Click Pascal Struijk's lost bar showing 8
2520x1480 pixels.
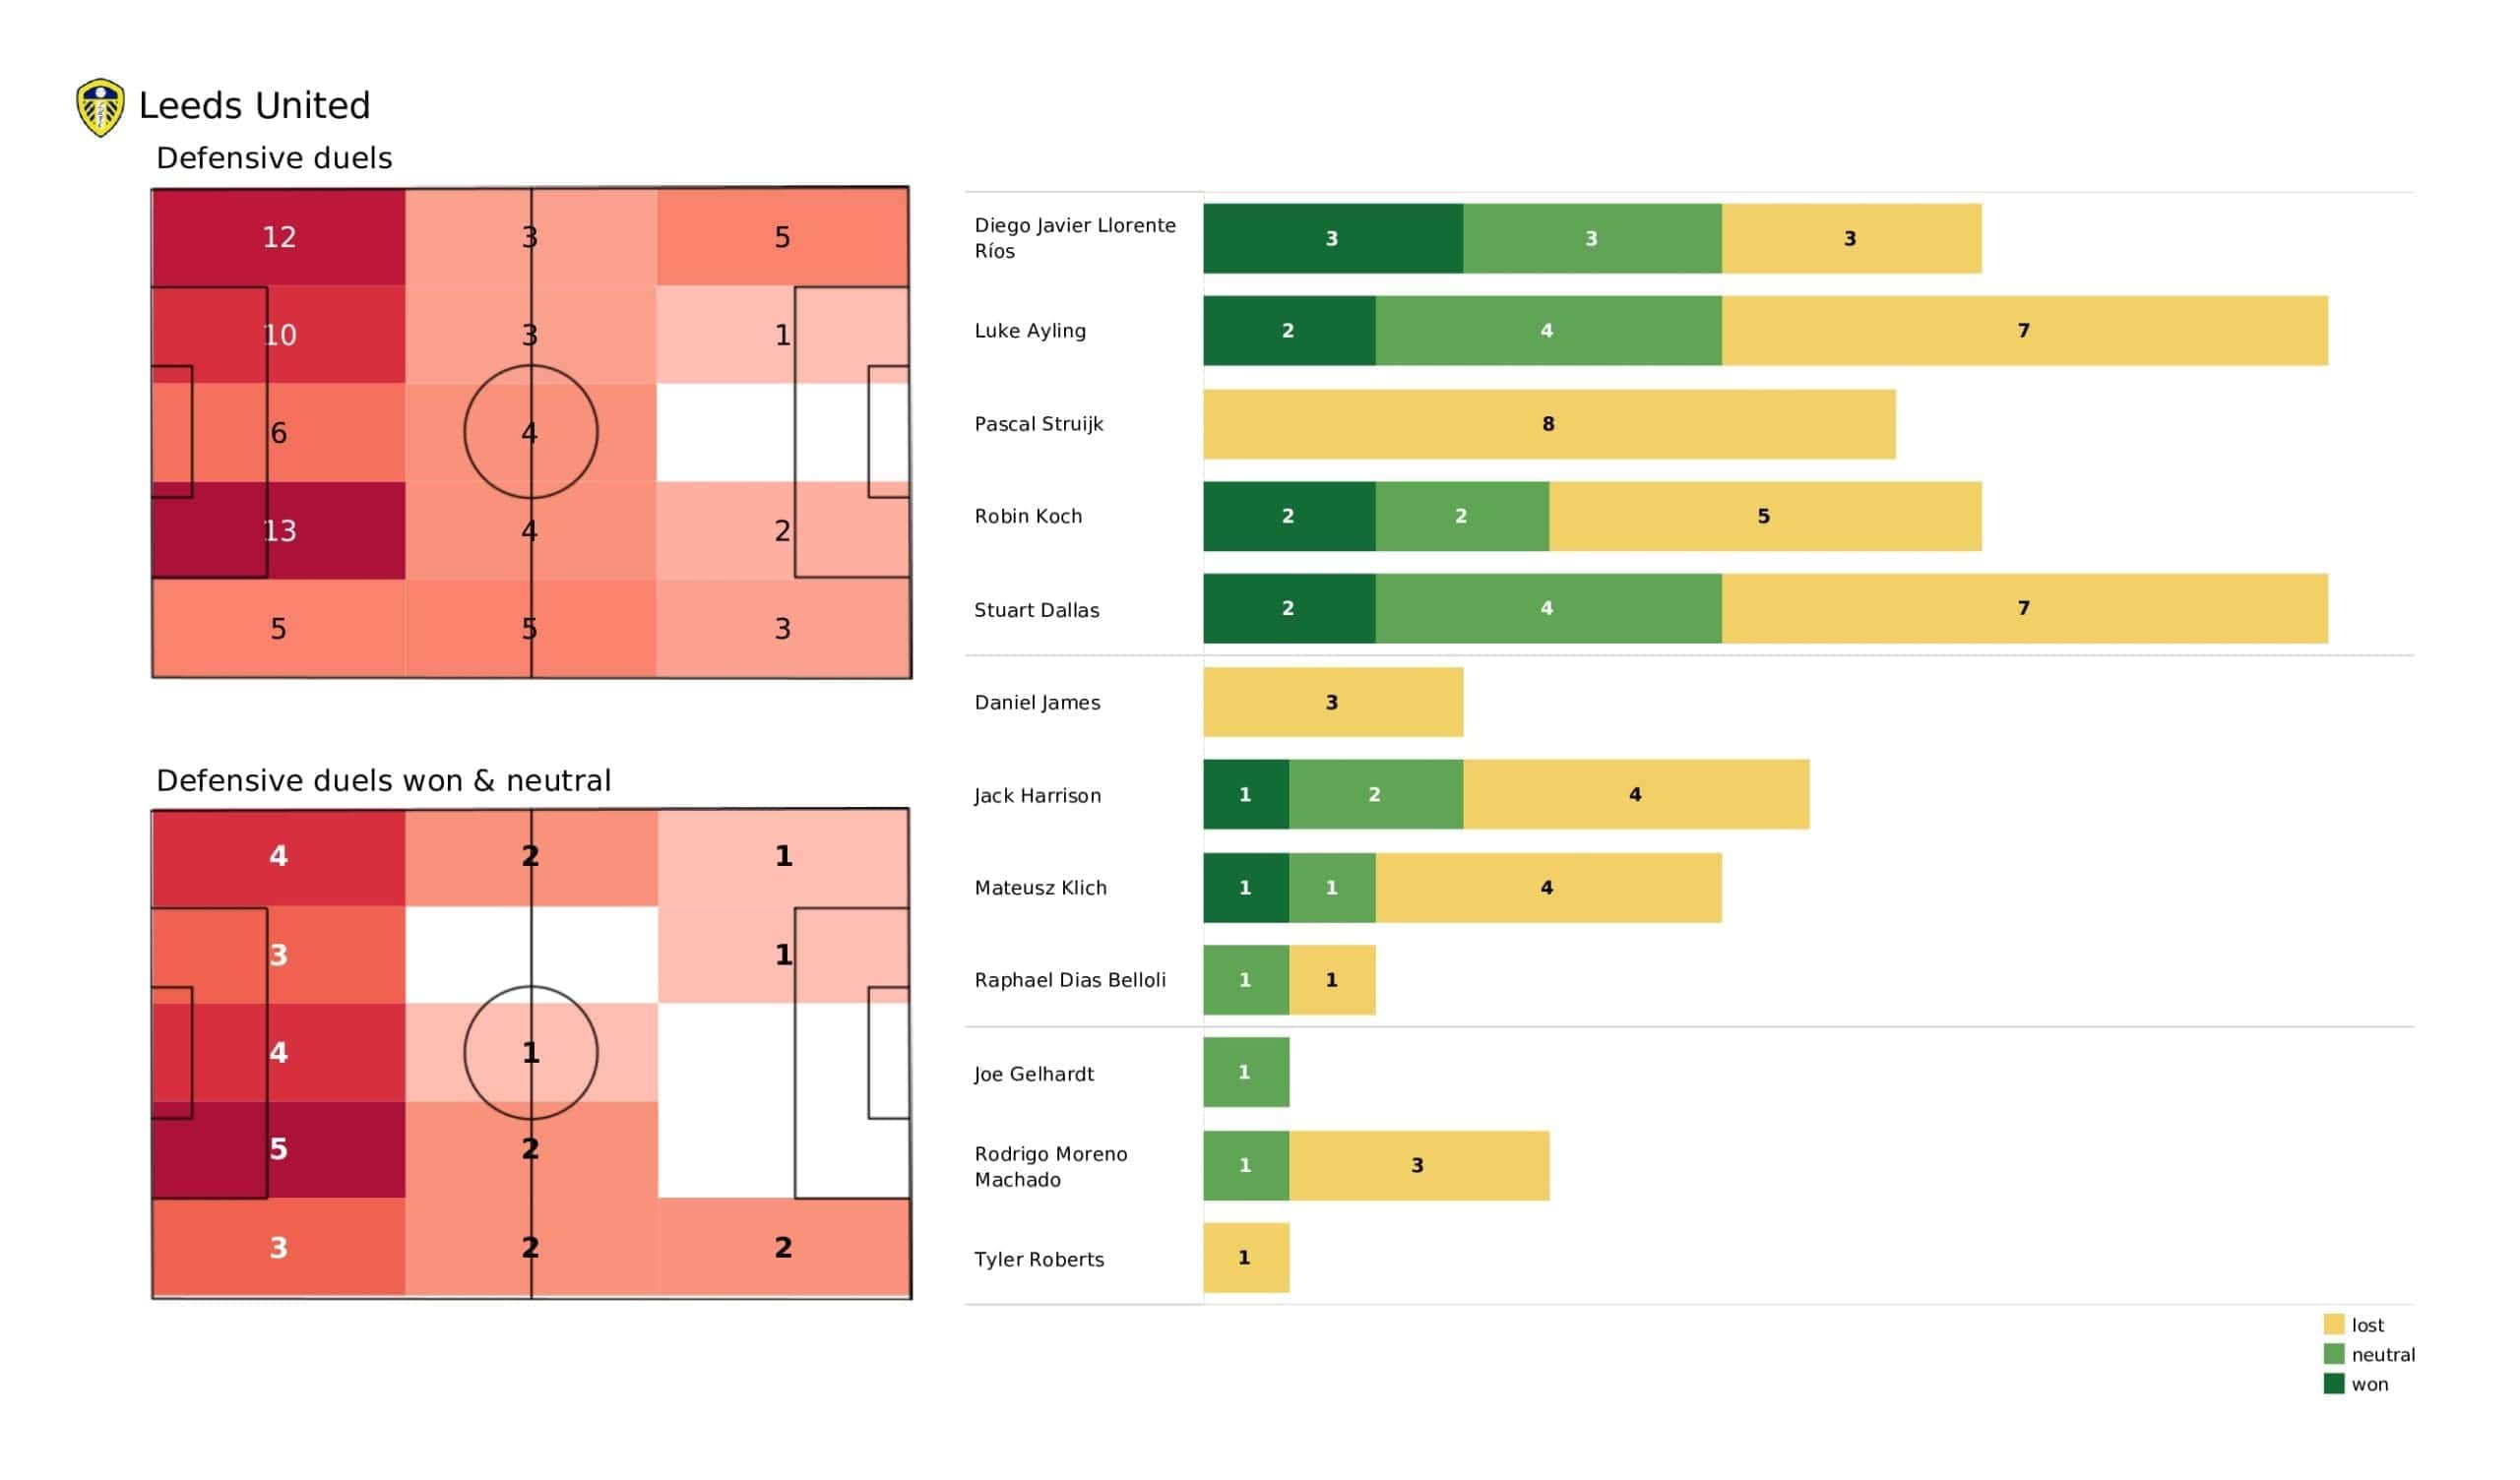click(x=1549, y=424)
